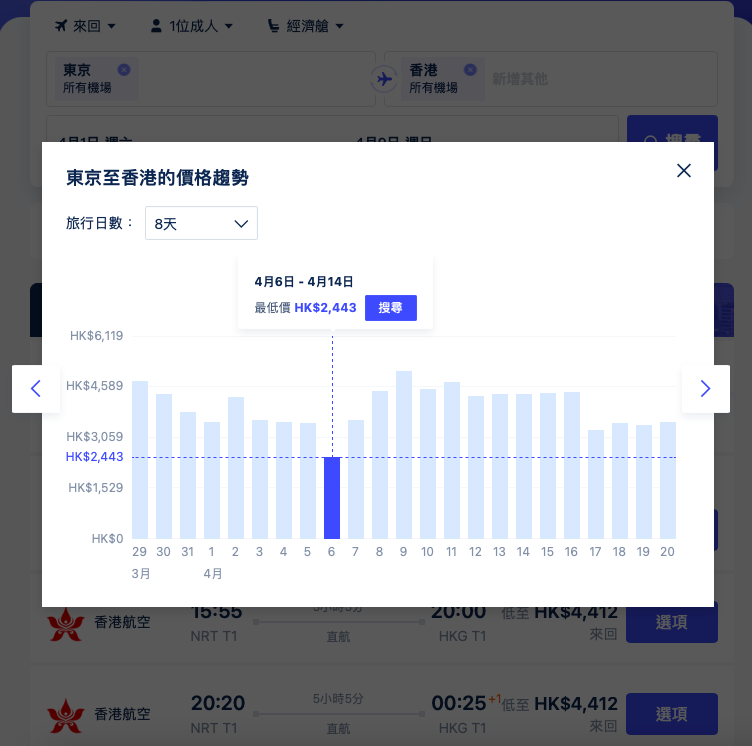This screenshot has height=746, width=752.
Task: Open the 1位成人 passenger dropdown
Action: (191, 25)
